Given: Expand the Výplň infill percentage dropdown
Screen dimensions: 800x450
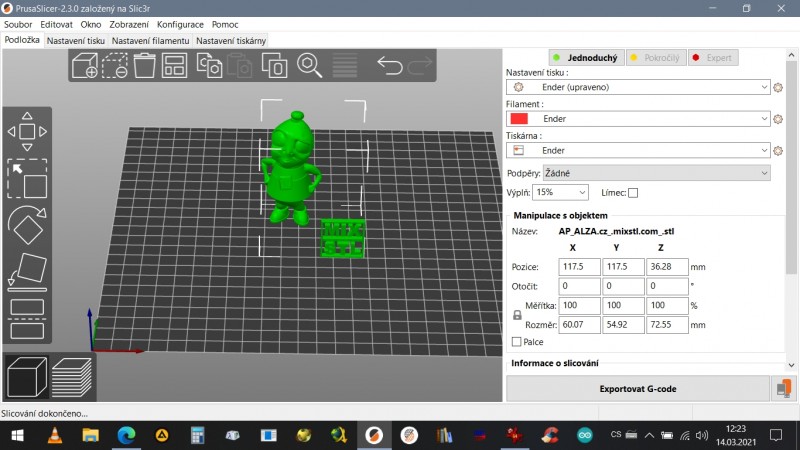Looking at the screenshot, I should point(560,192).
